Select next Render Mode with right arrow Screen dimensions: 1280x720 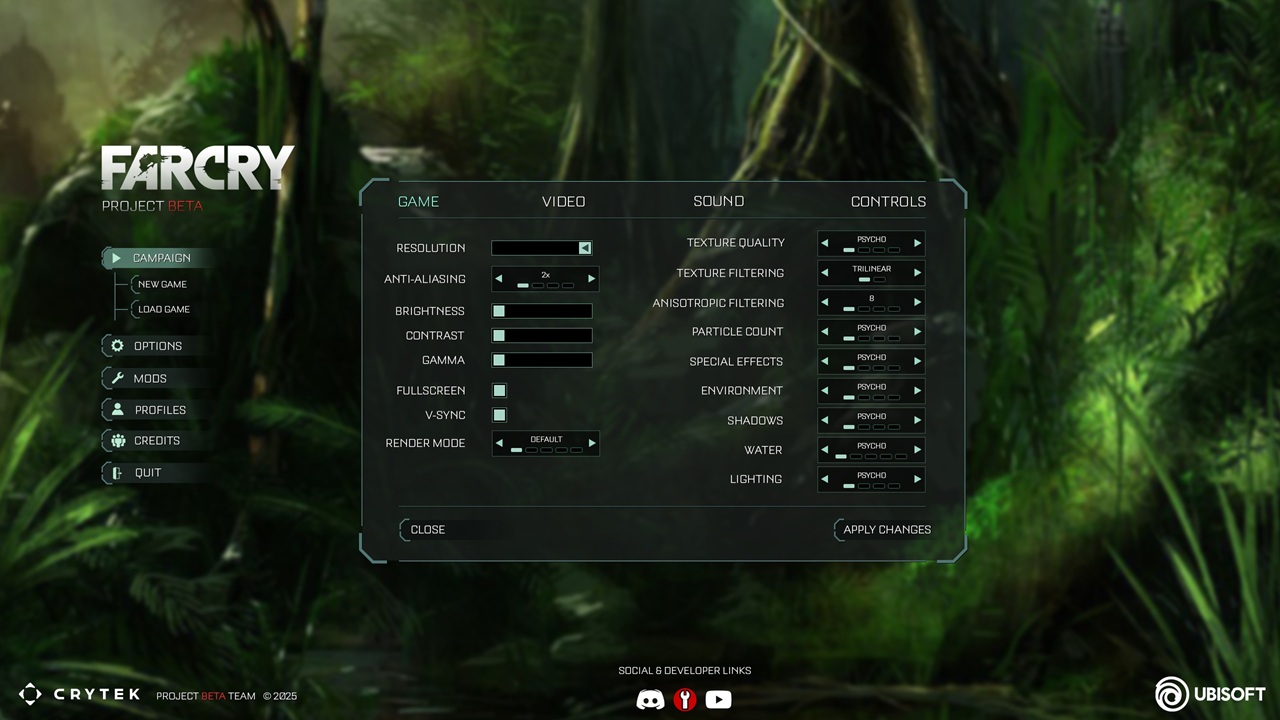tap(591, 443)
